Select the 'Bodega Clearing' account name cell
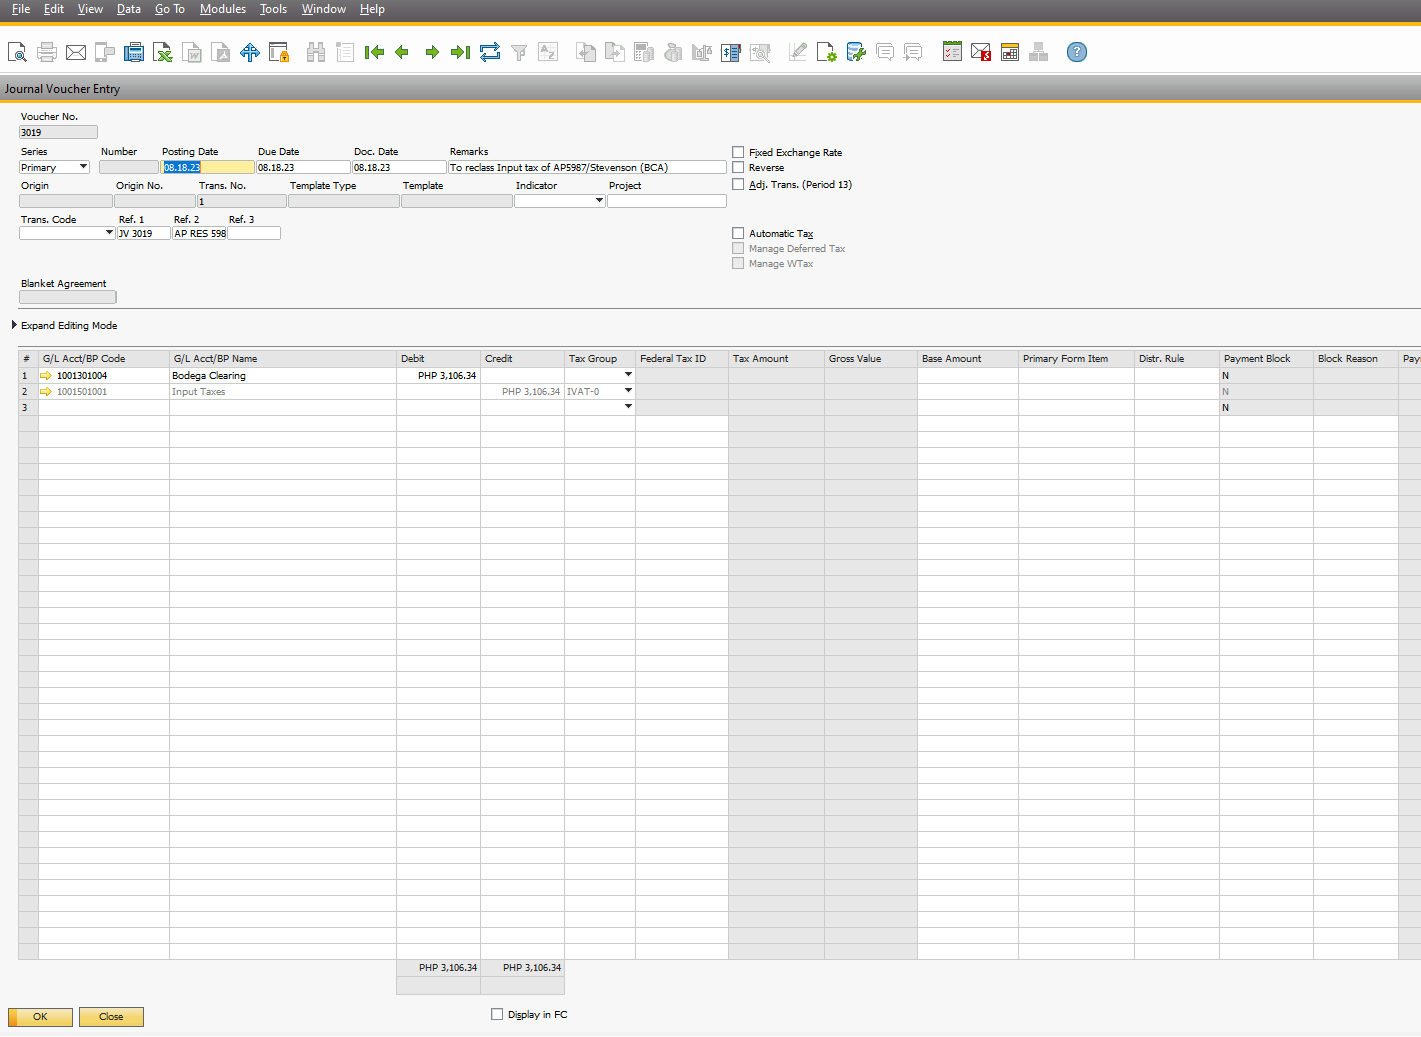Image resolution: width=1421 pixels, height=1037 pixels. 283,376
